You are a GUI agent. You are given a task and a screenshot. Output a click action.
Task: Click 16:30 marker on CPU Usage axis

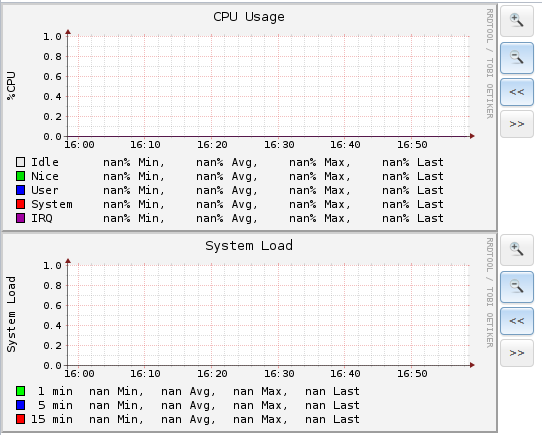point(279,145)
